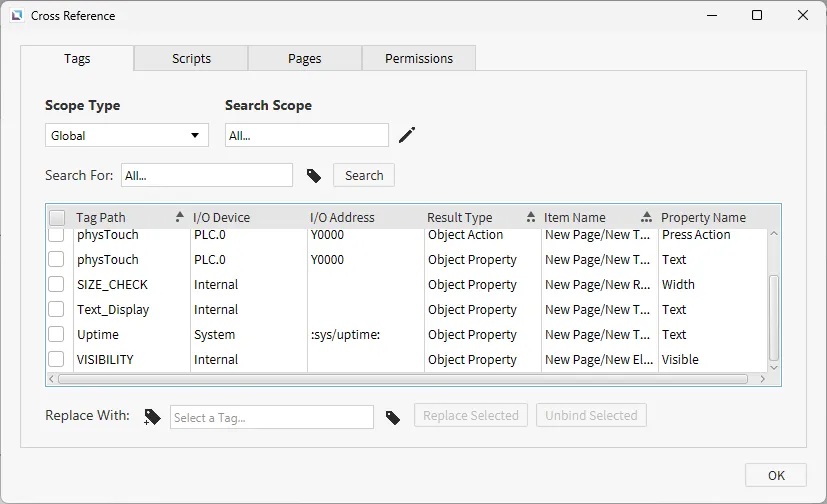Open the Permissions tab

point(419,59)
